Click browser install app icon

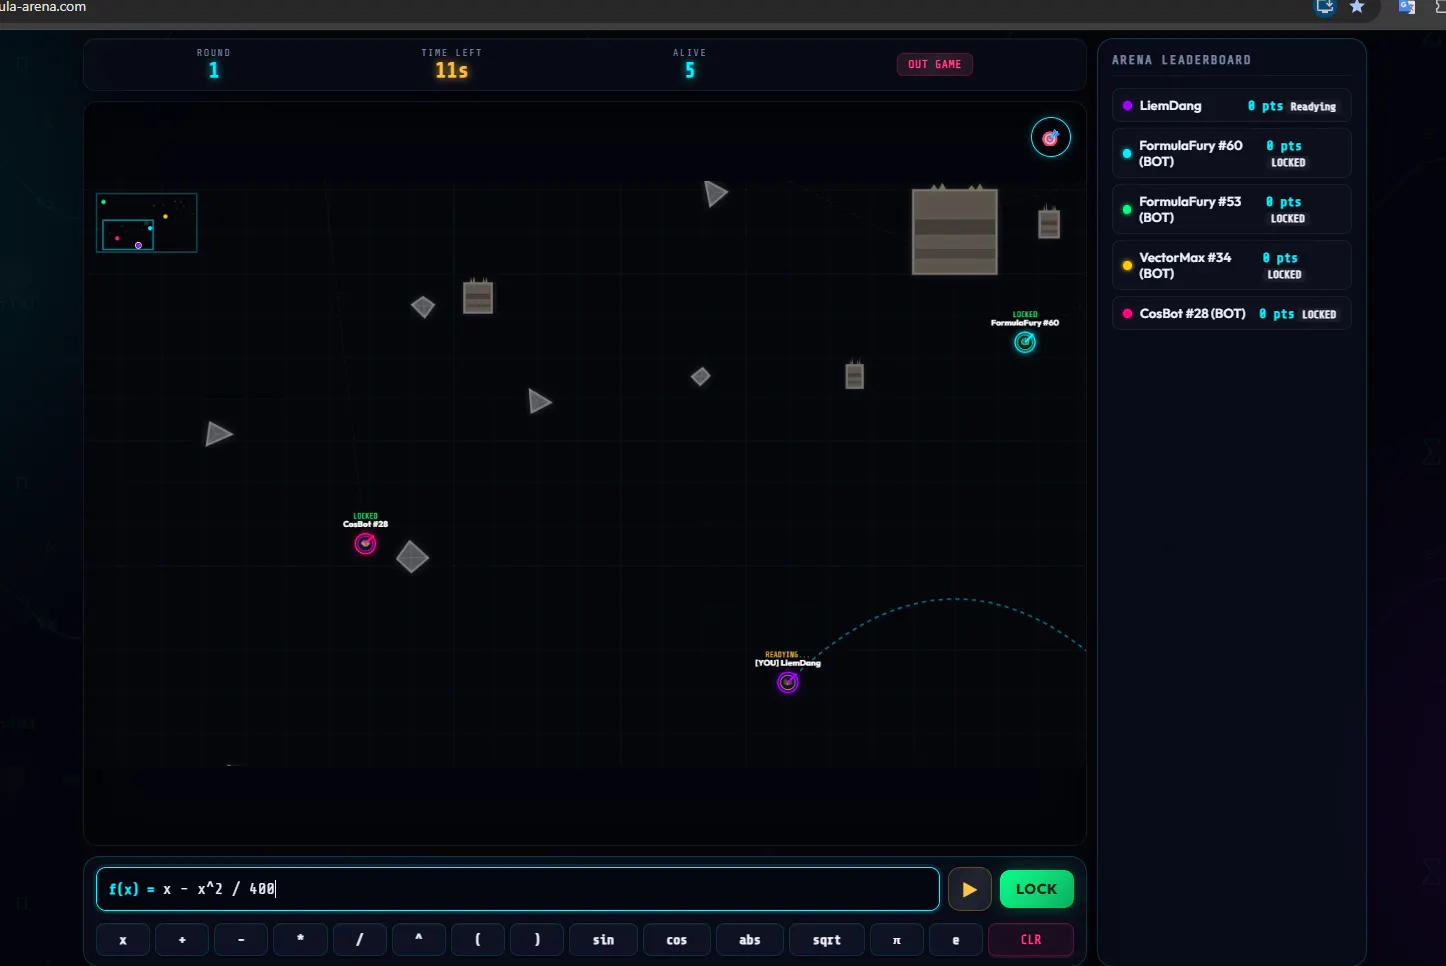(1325, 7)
